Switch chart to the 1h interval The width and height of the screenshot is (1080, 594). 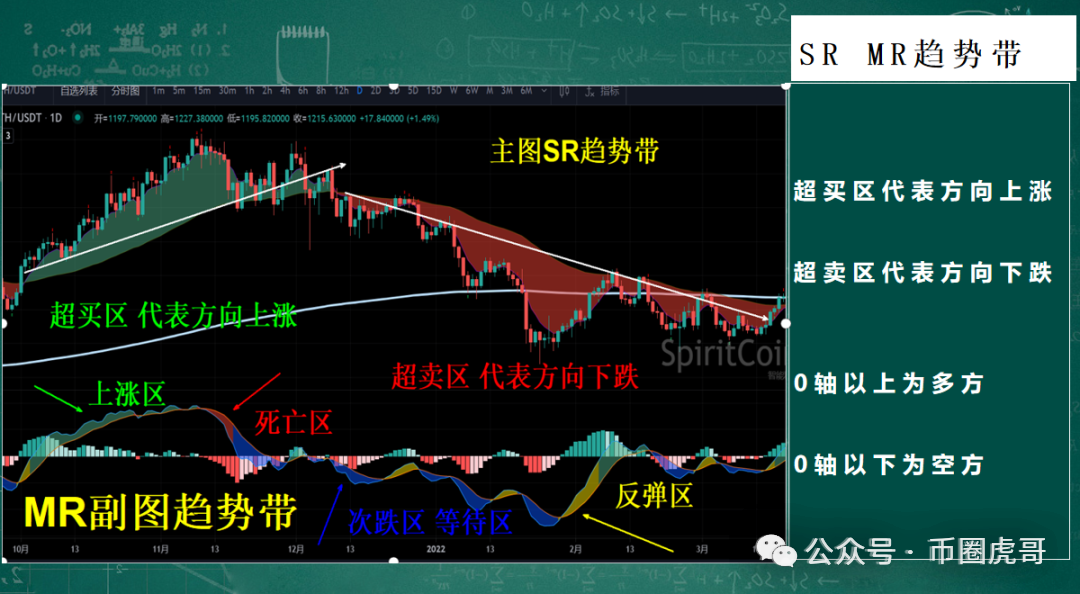click(x=250, y=91)
